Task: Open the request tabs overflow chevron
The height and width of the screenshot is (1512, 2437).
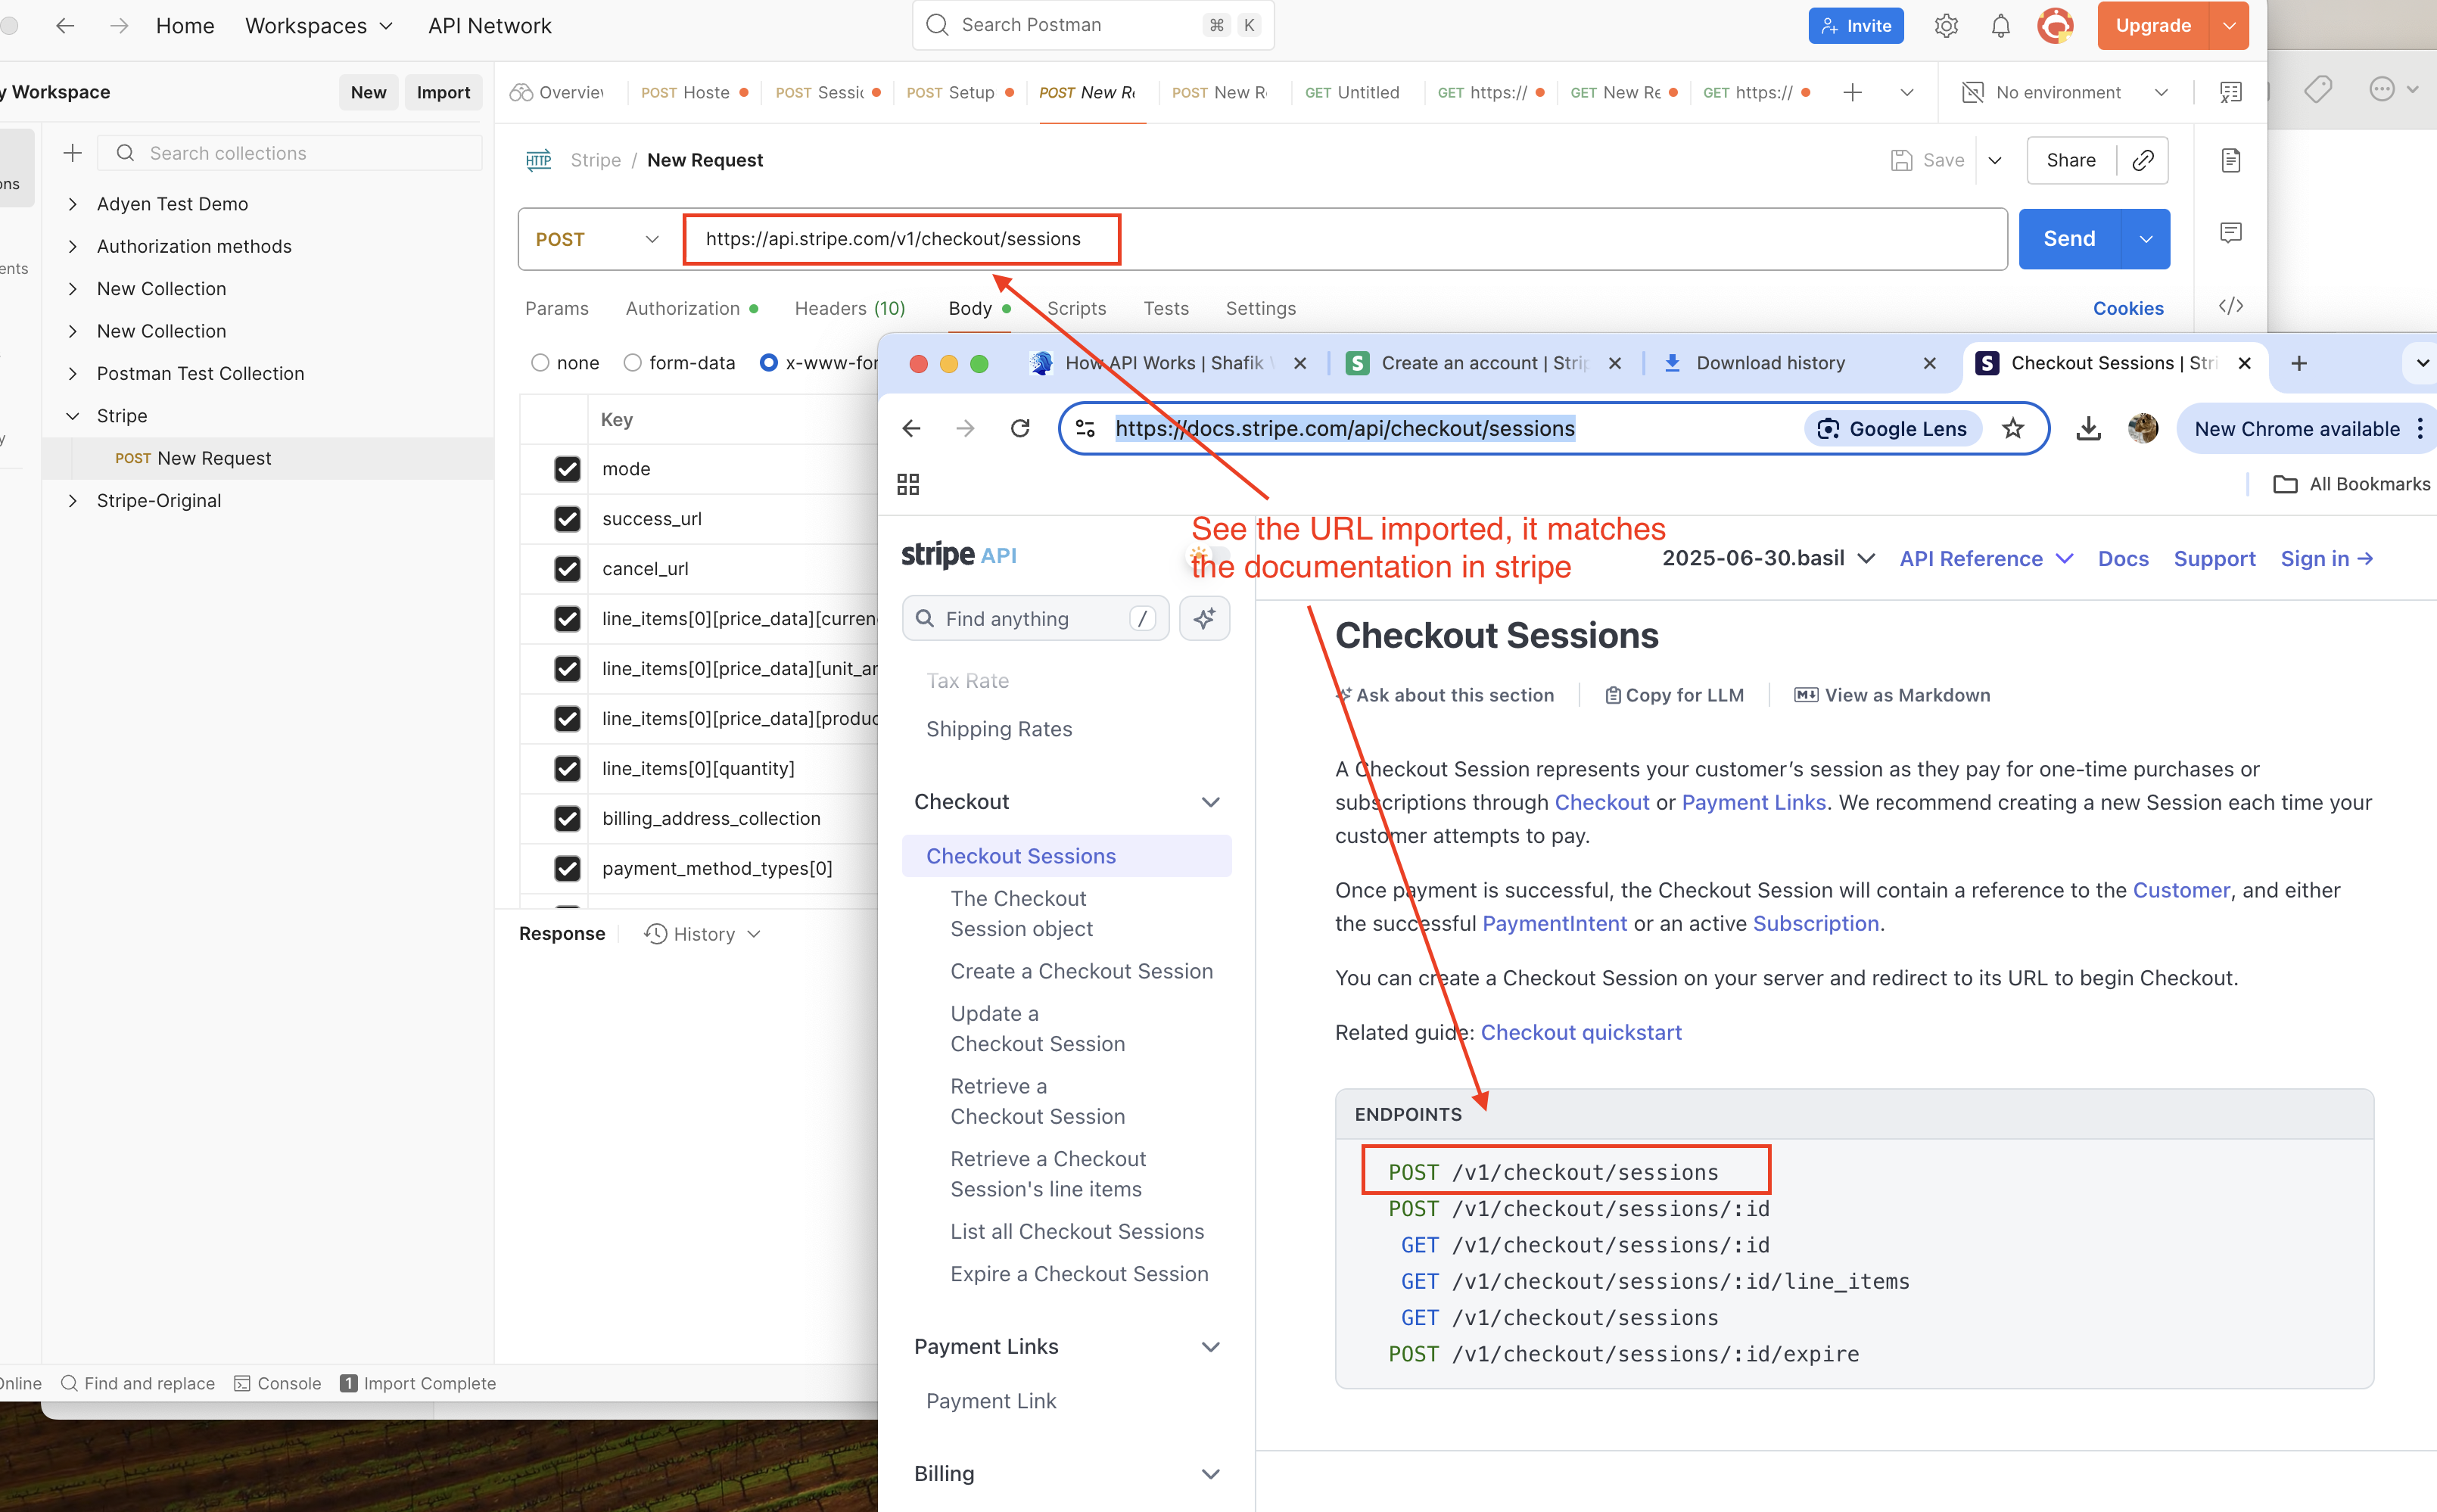Action: click(x=1907, y=92)
